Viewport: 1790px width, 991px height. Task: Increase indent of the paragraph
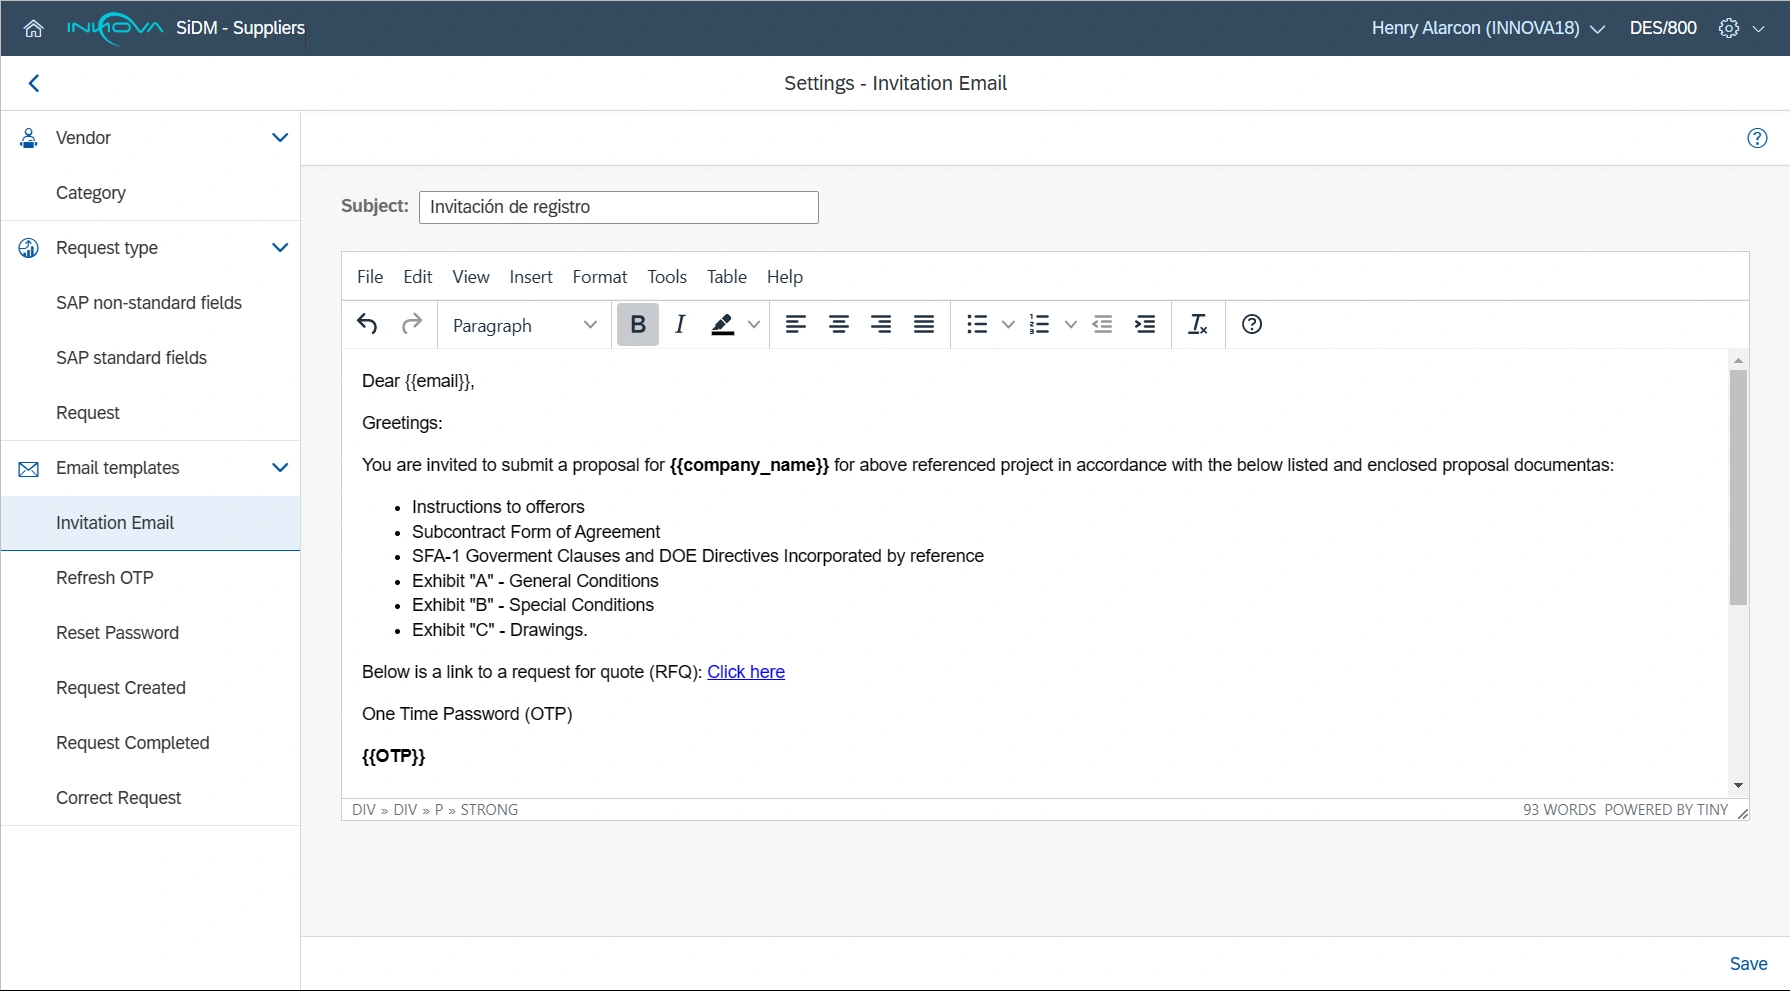pos(1145,324)
